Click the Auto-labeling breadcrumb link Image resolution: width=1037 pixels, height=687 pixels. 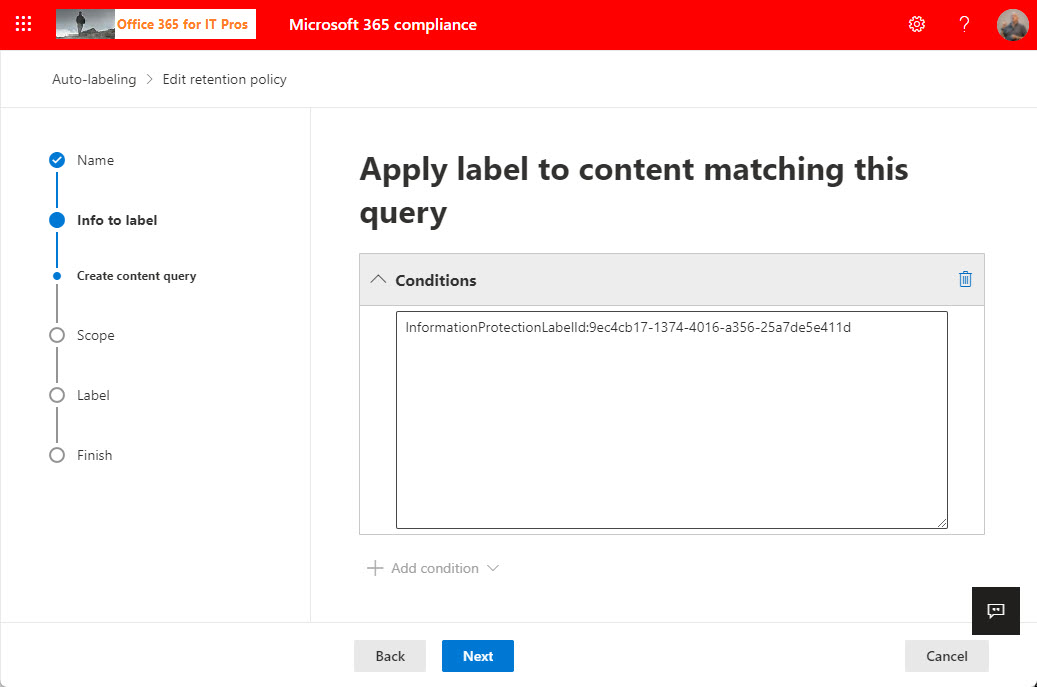[x=94, y=79]
